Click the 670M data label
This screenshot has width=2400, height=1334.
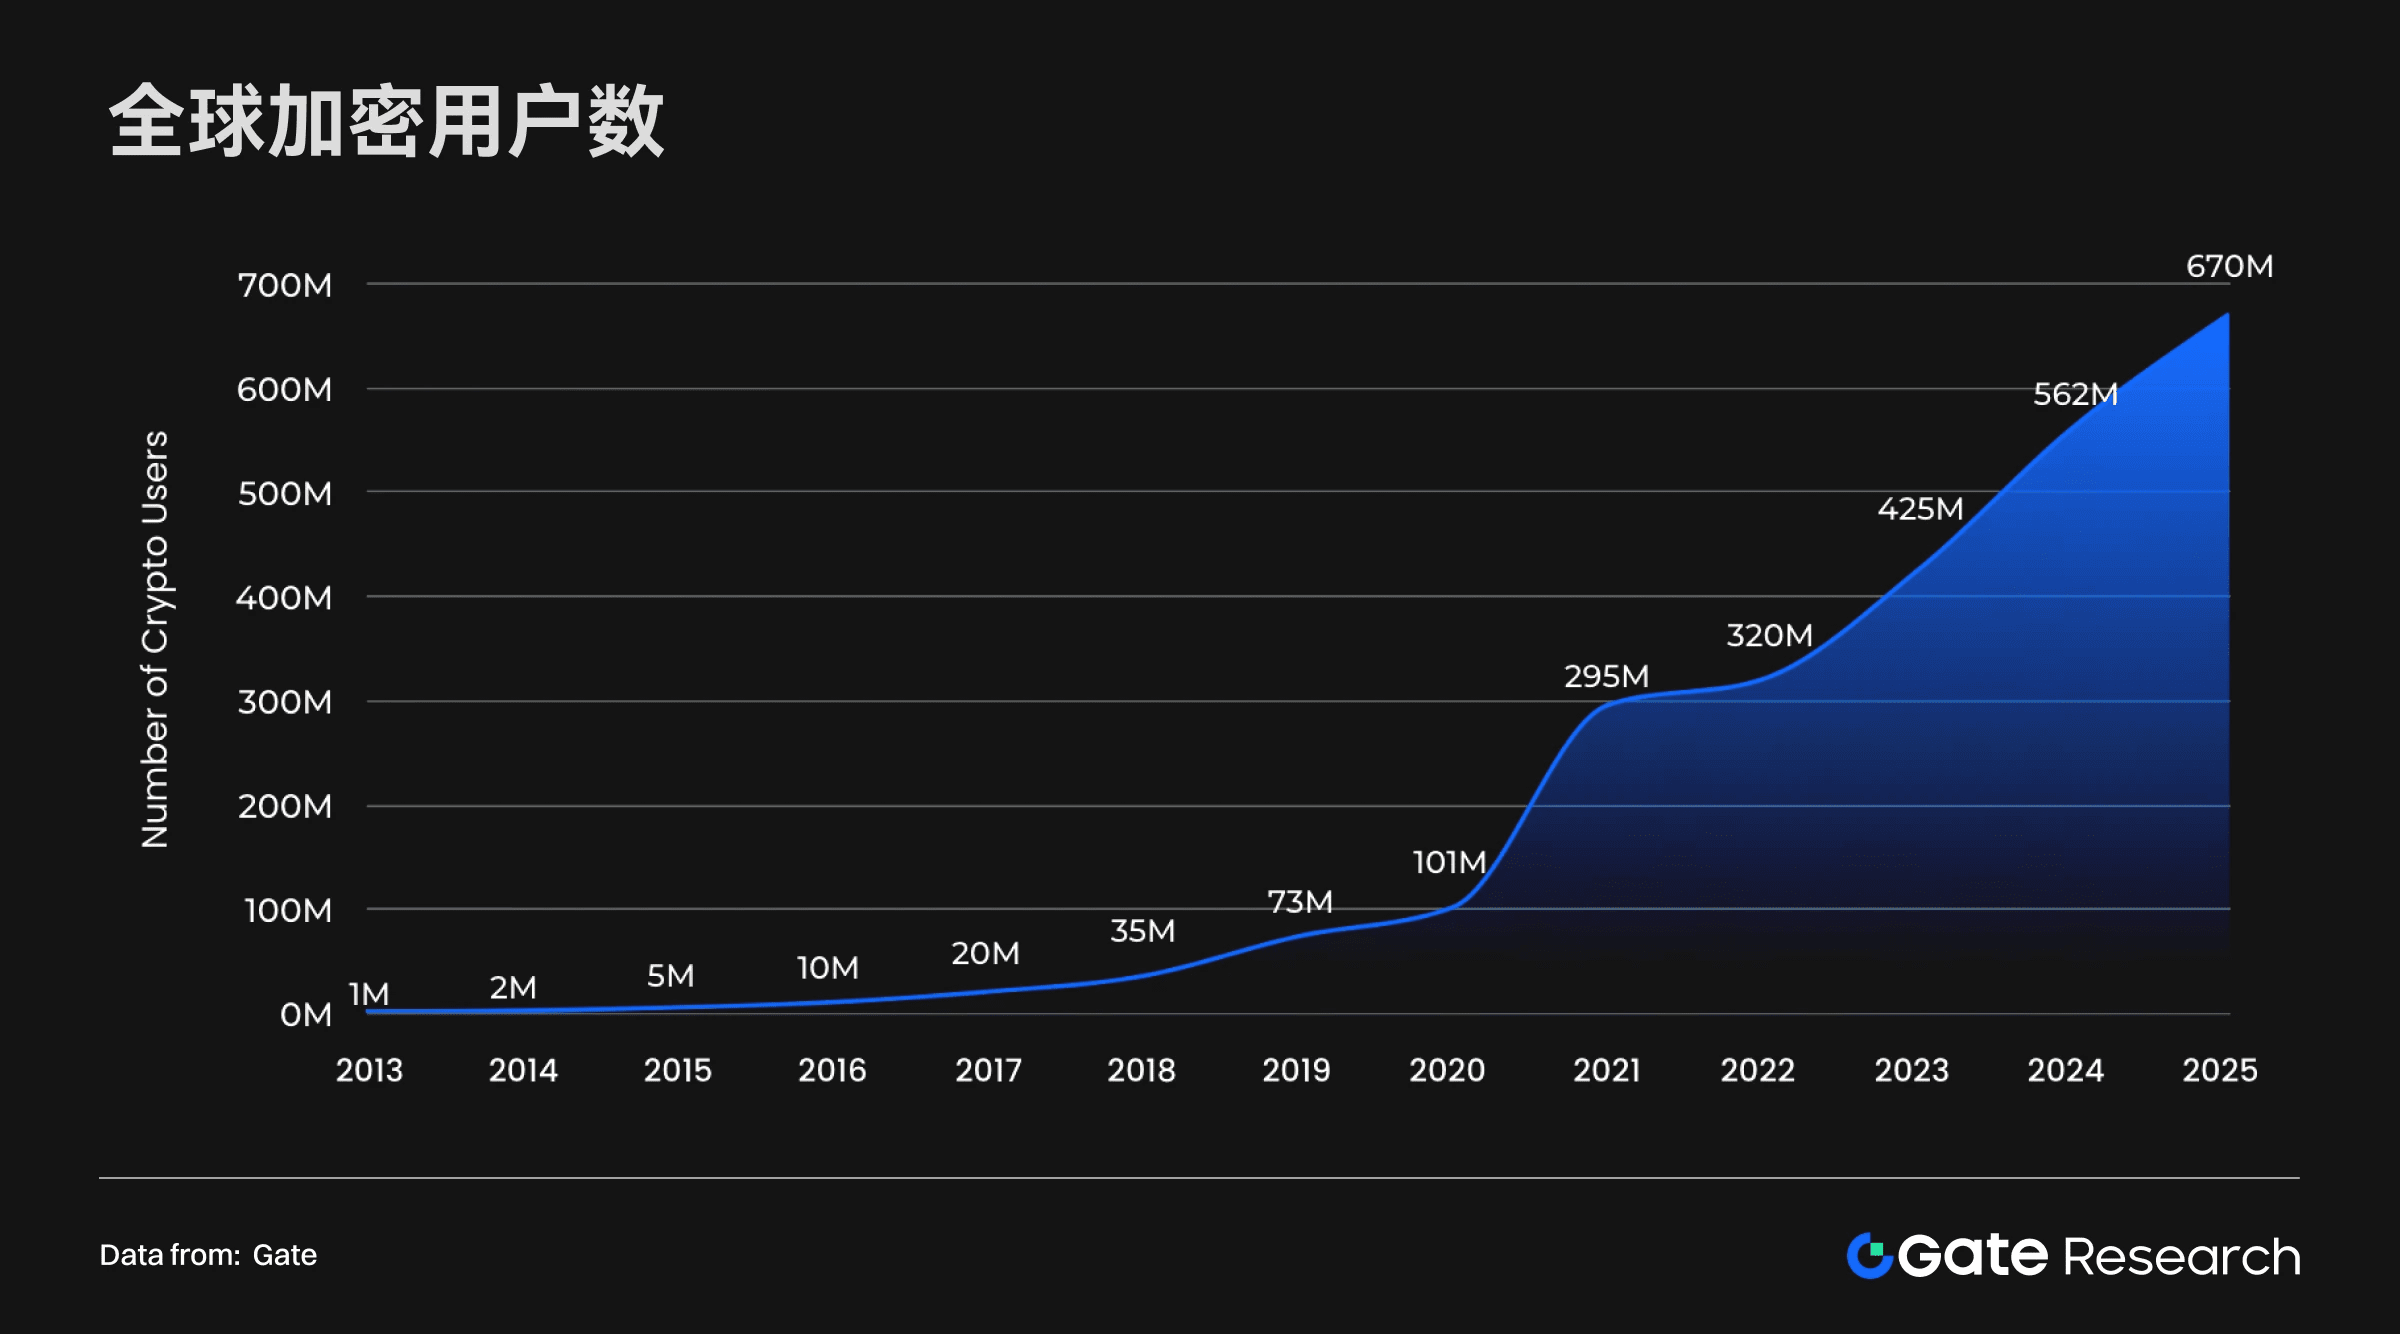point(2229,266)
